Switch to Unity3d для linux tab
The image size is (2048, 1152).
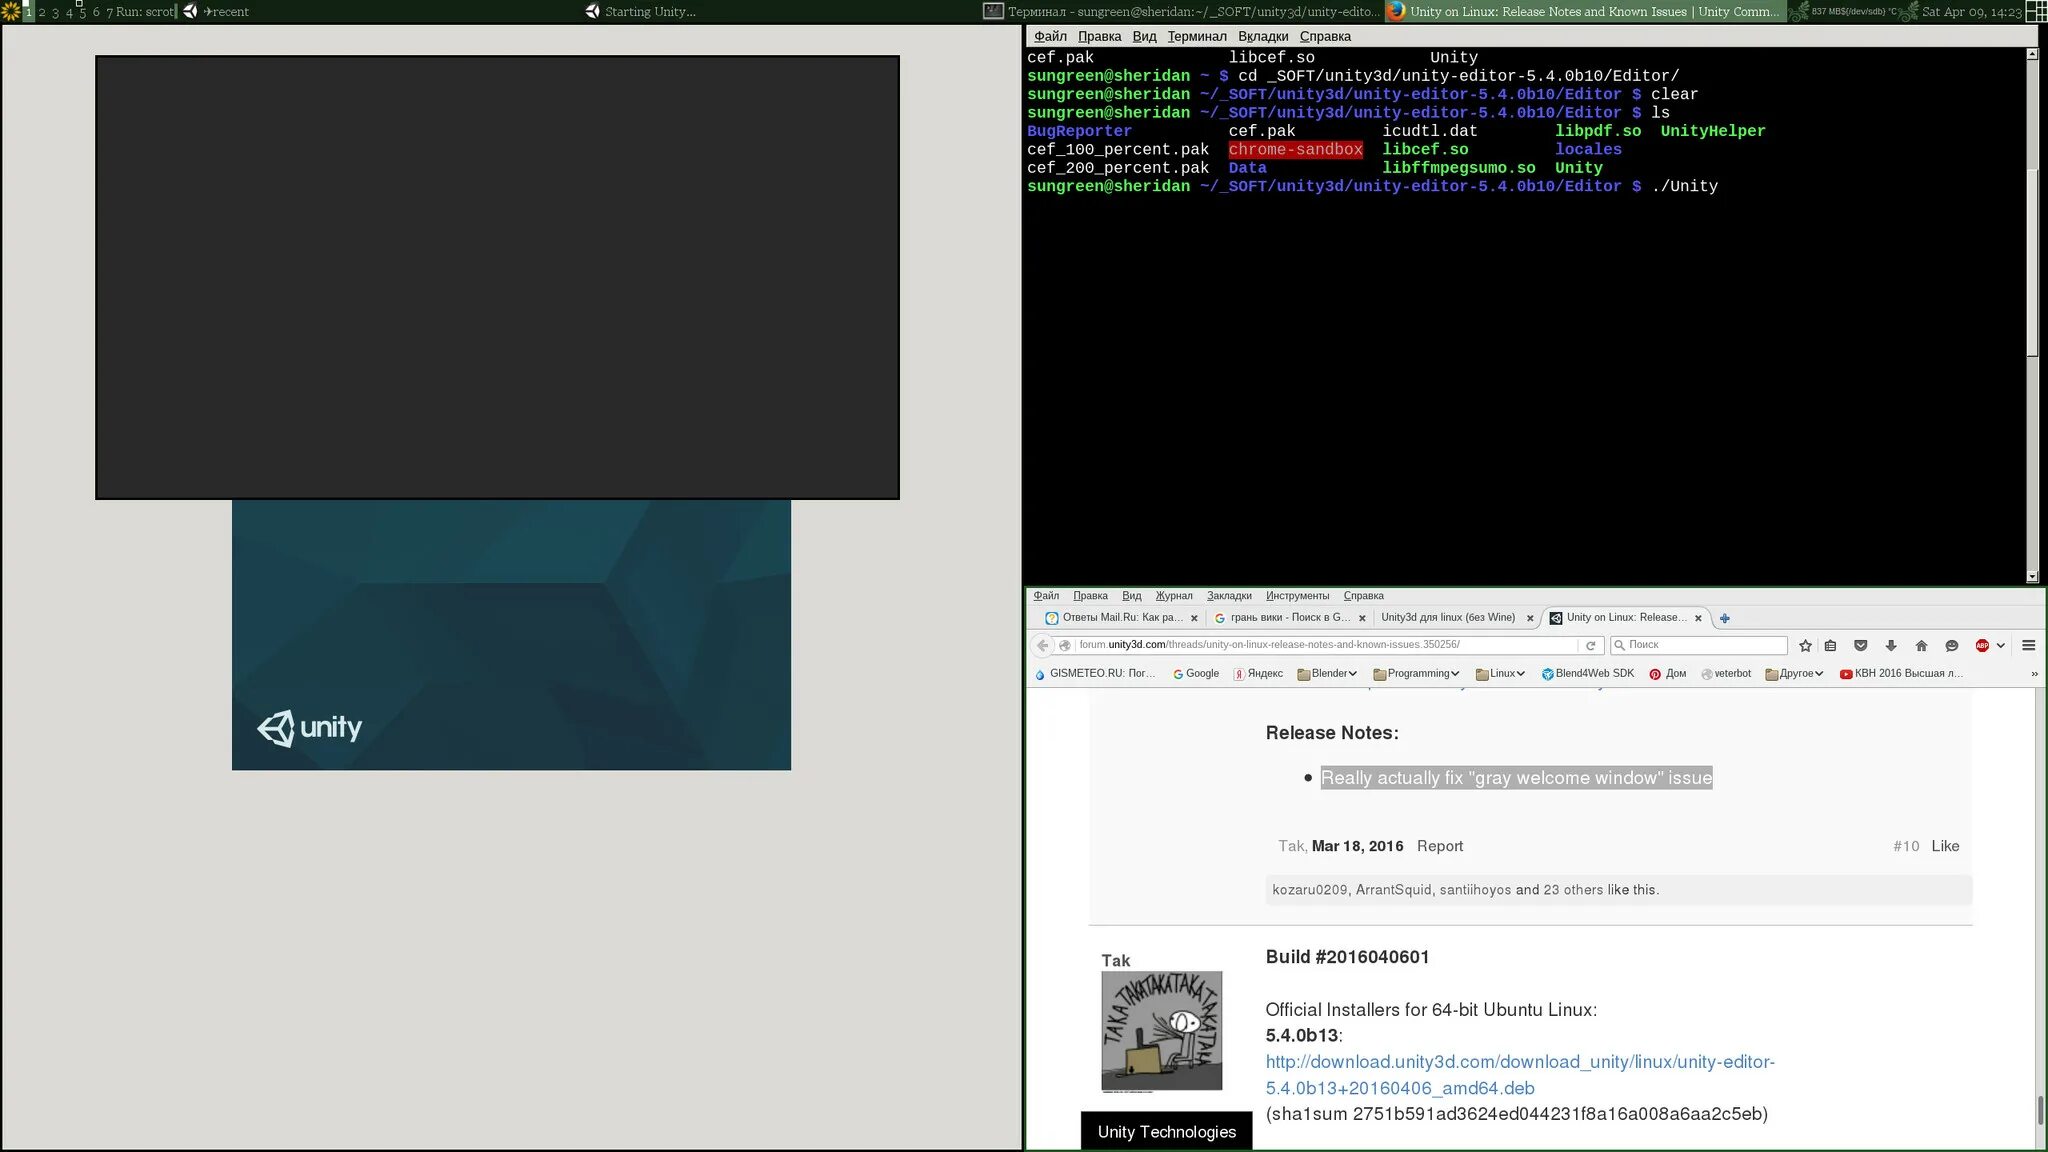click(1447, 618)
